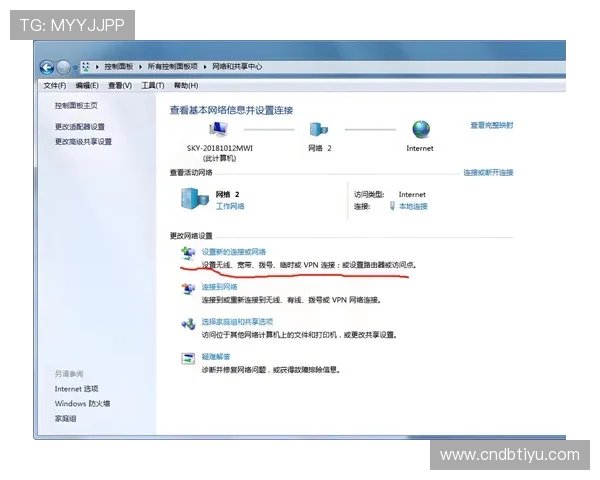
Task: Expand the arrow after 控制面板 breadcrumb
Action: point(140,67)
